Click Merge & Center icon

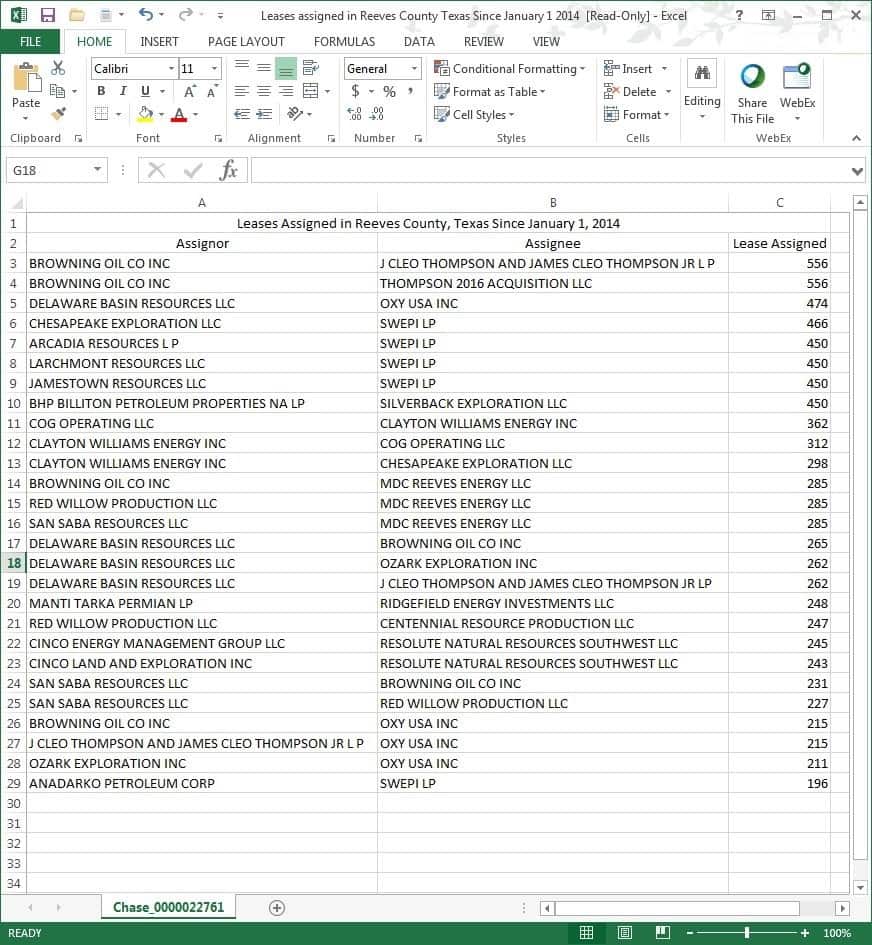310,91
